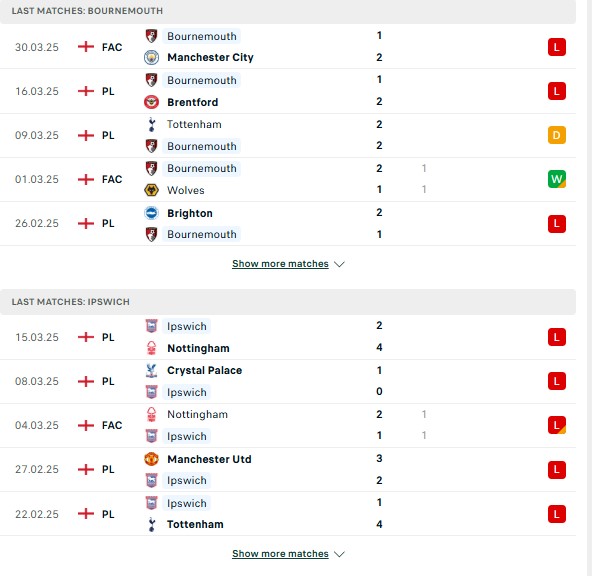This screenshot has height=576, width=592.
Task: Click the Brighton club crest icon
Action: [151, 213]
